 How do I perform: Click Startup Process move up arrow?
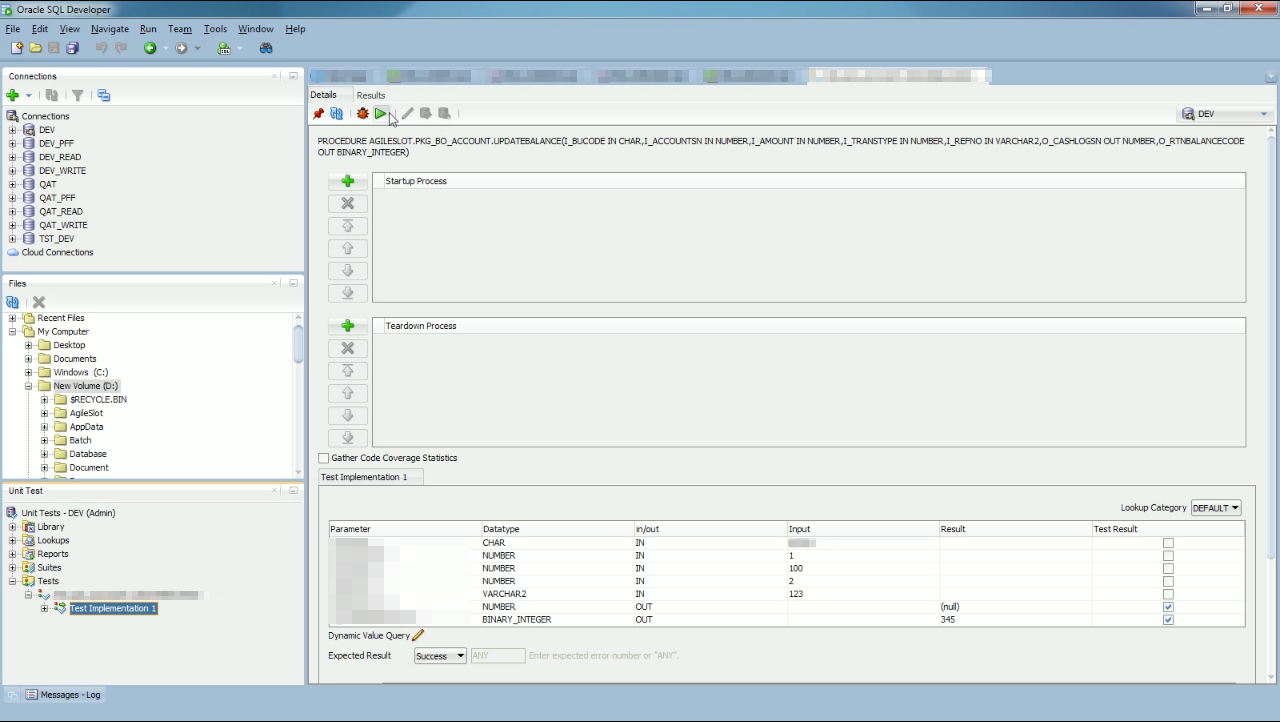coord(348,248)
